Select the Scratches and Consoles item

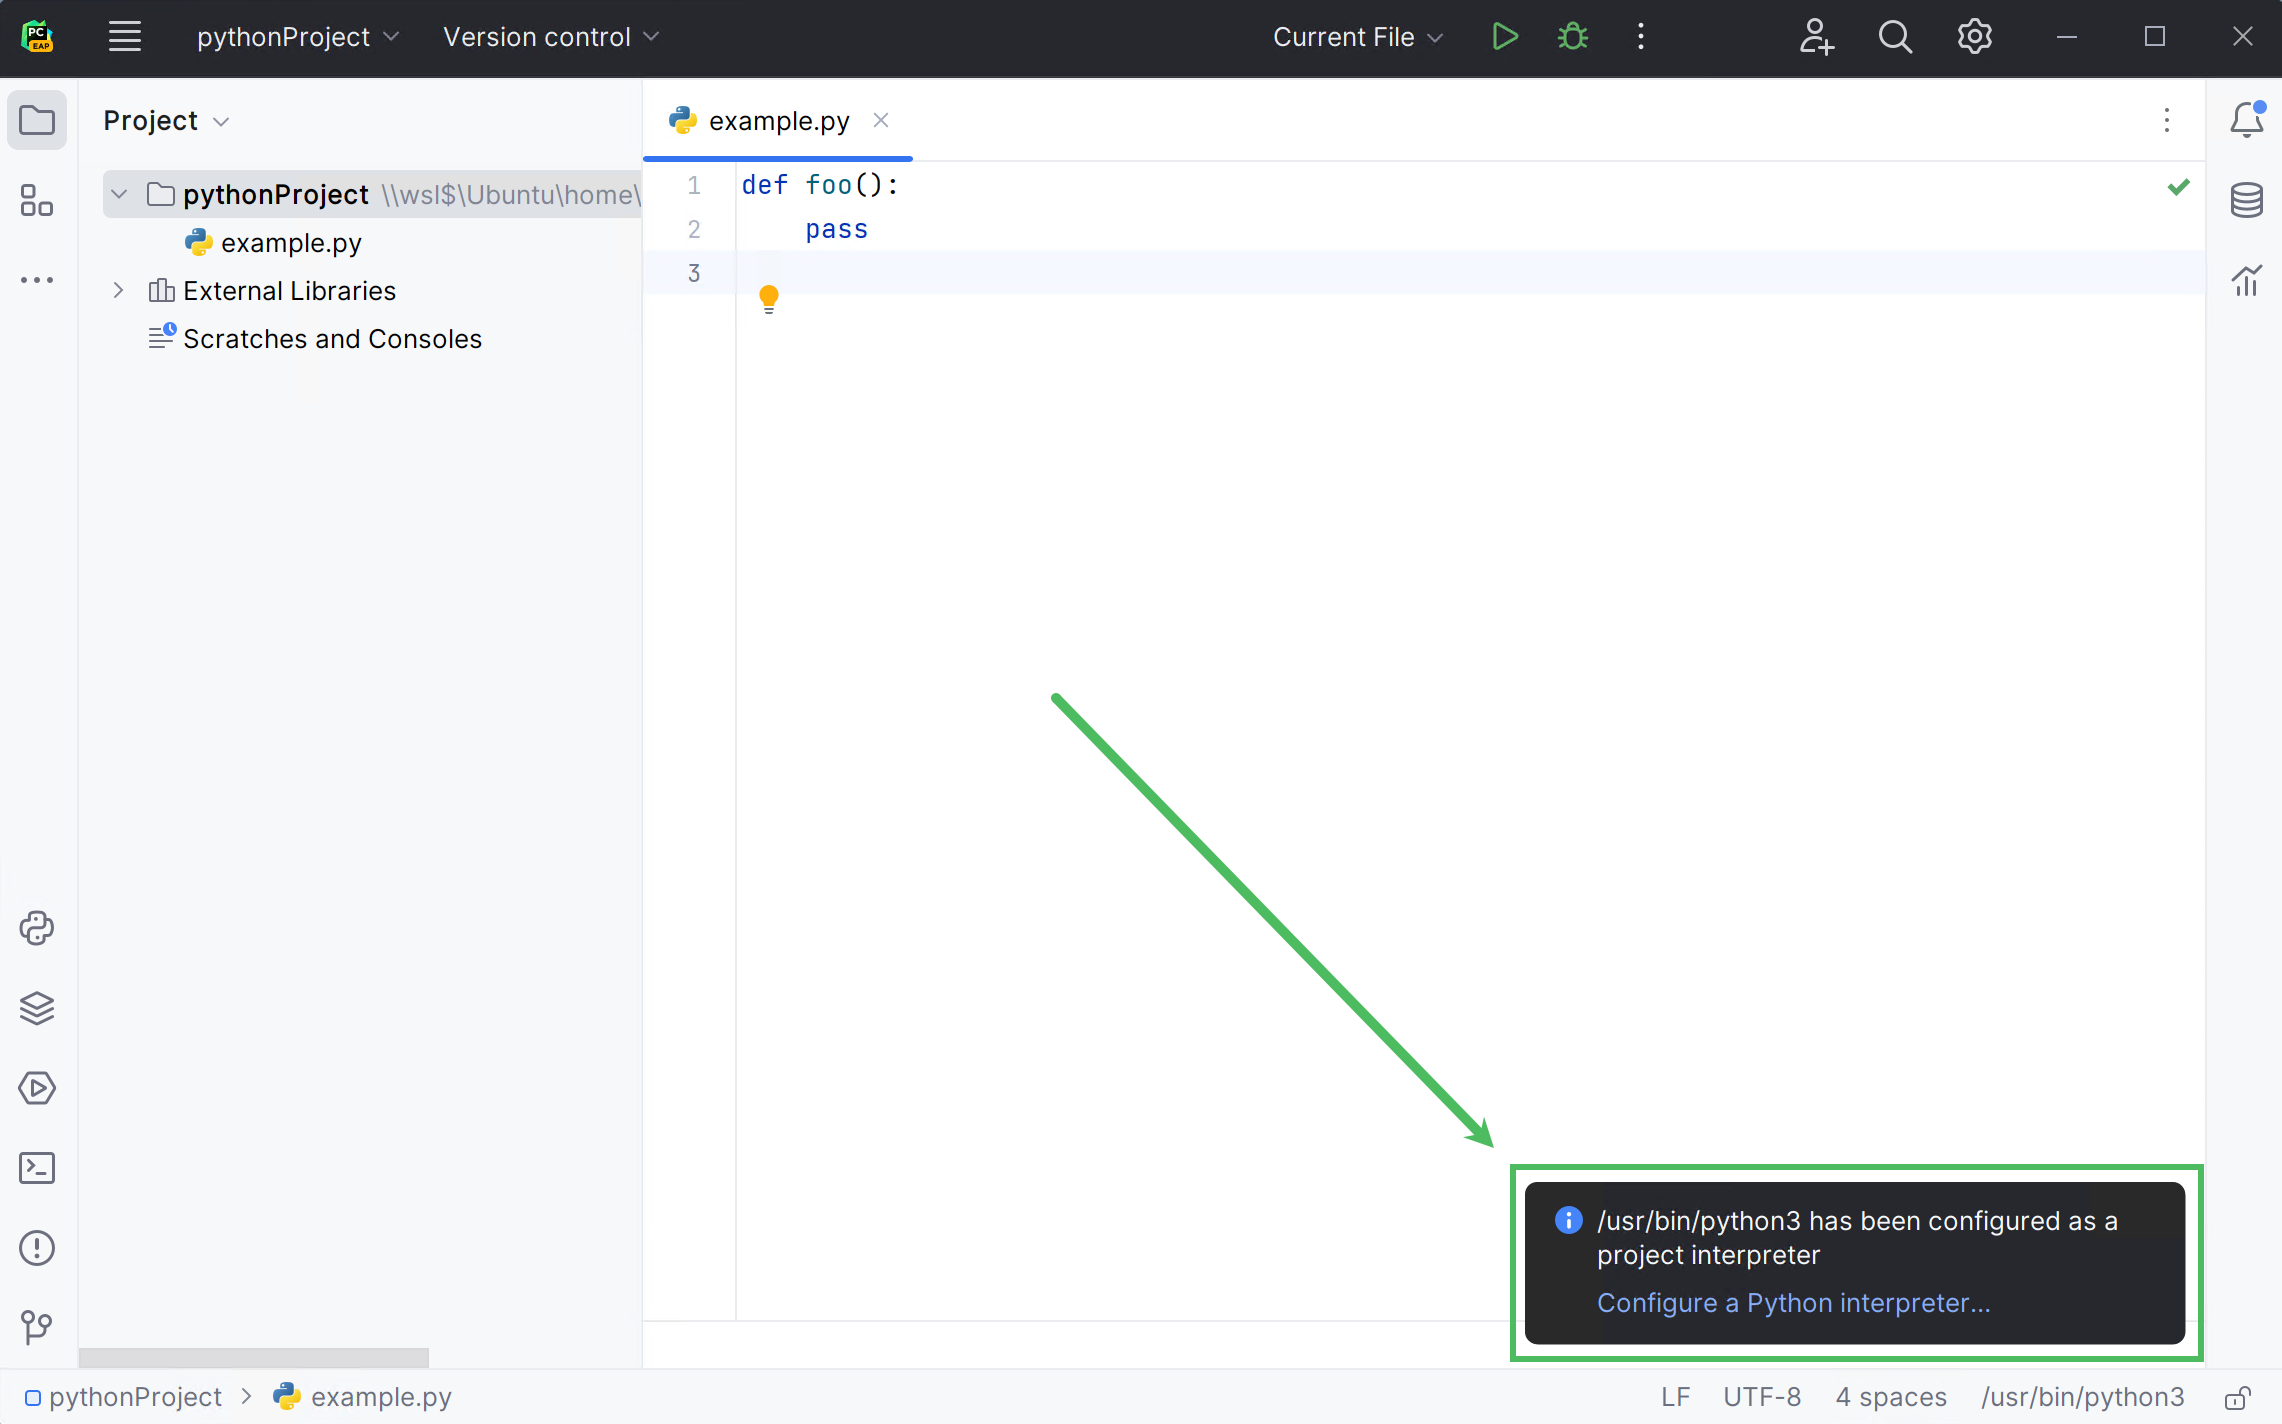pyautogui.click(x=331, y=338)
